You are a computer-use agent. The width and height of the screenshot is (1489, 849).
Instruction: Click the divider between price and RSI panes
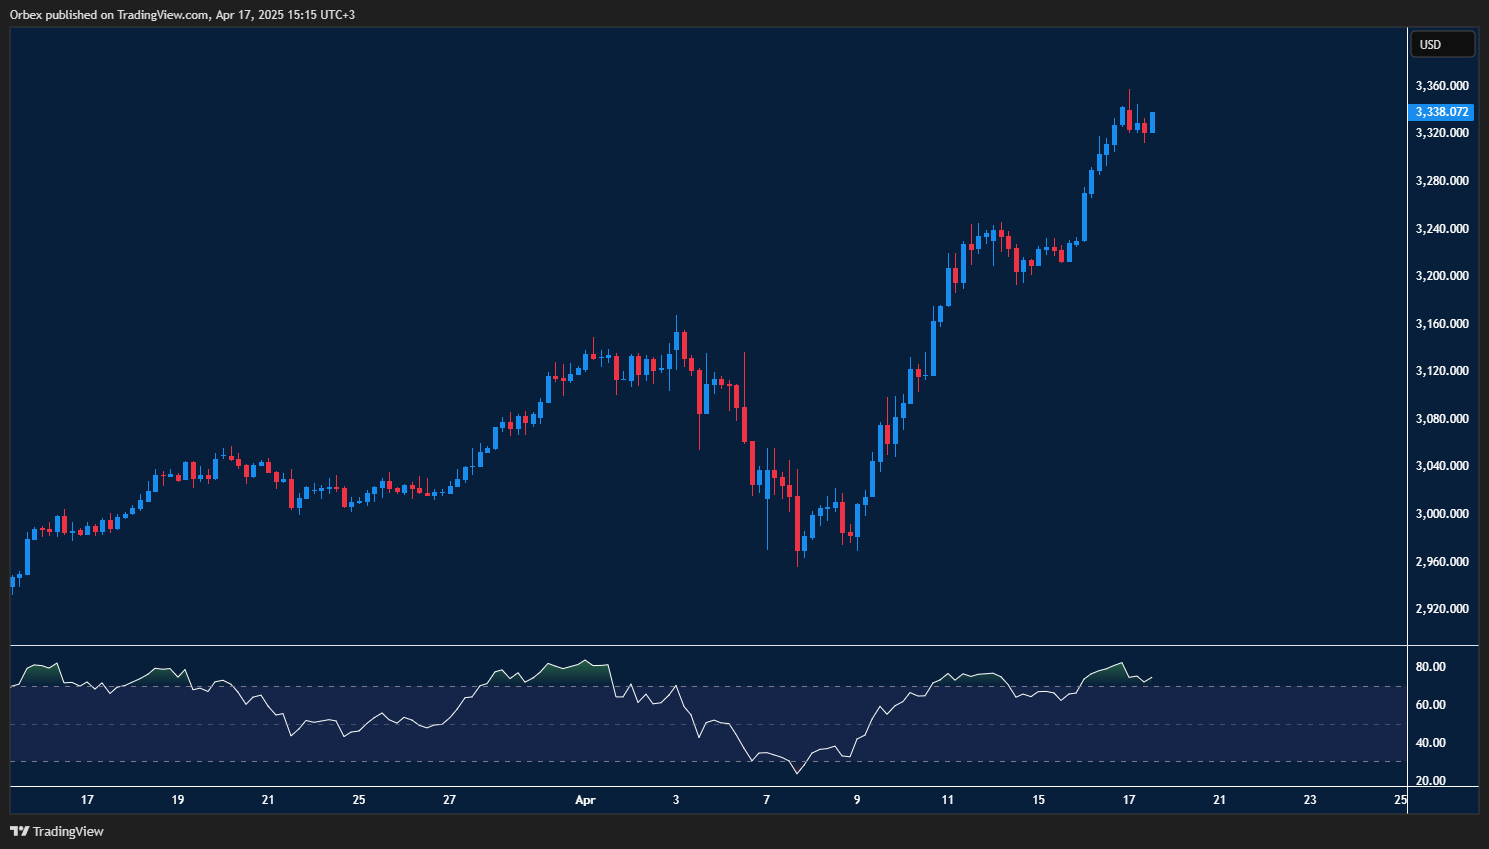tap(708, 646)
